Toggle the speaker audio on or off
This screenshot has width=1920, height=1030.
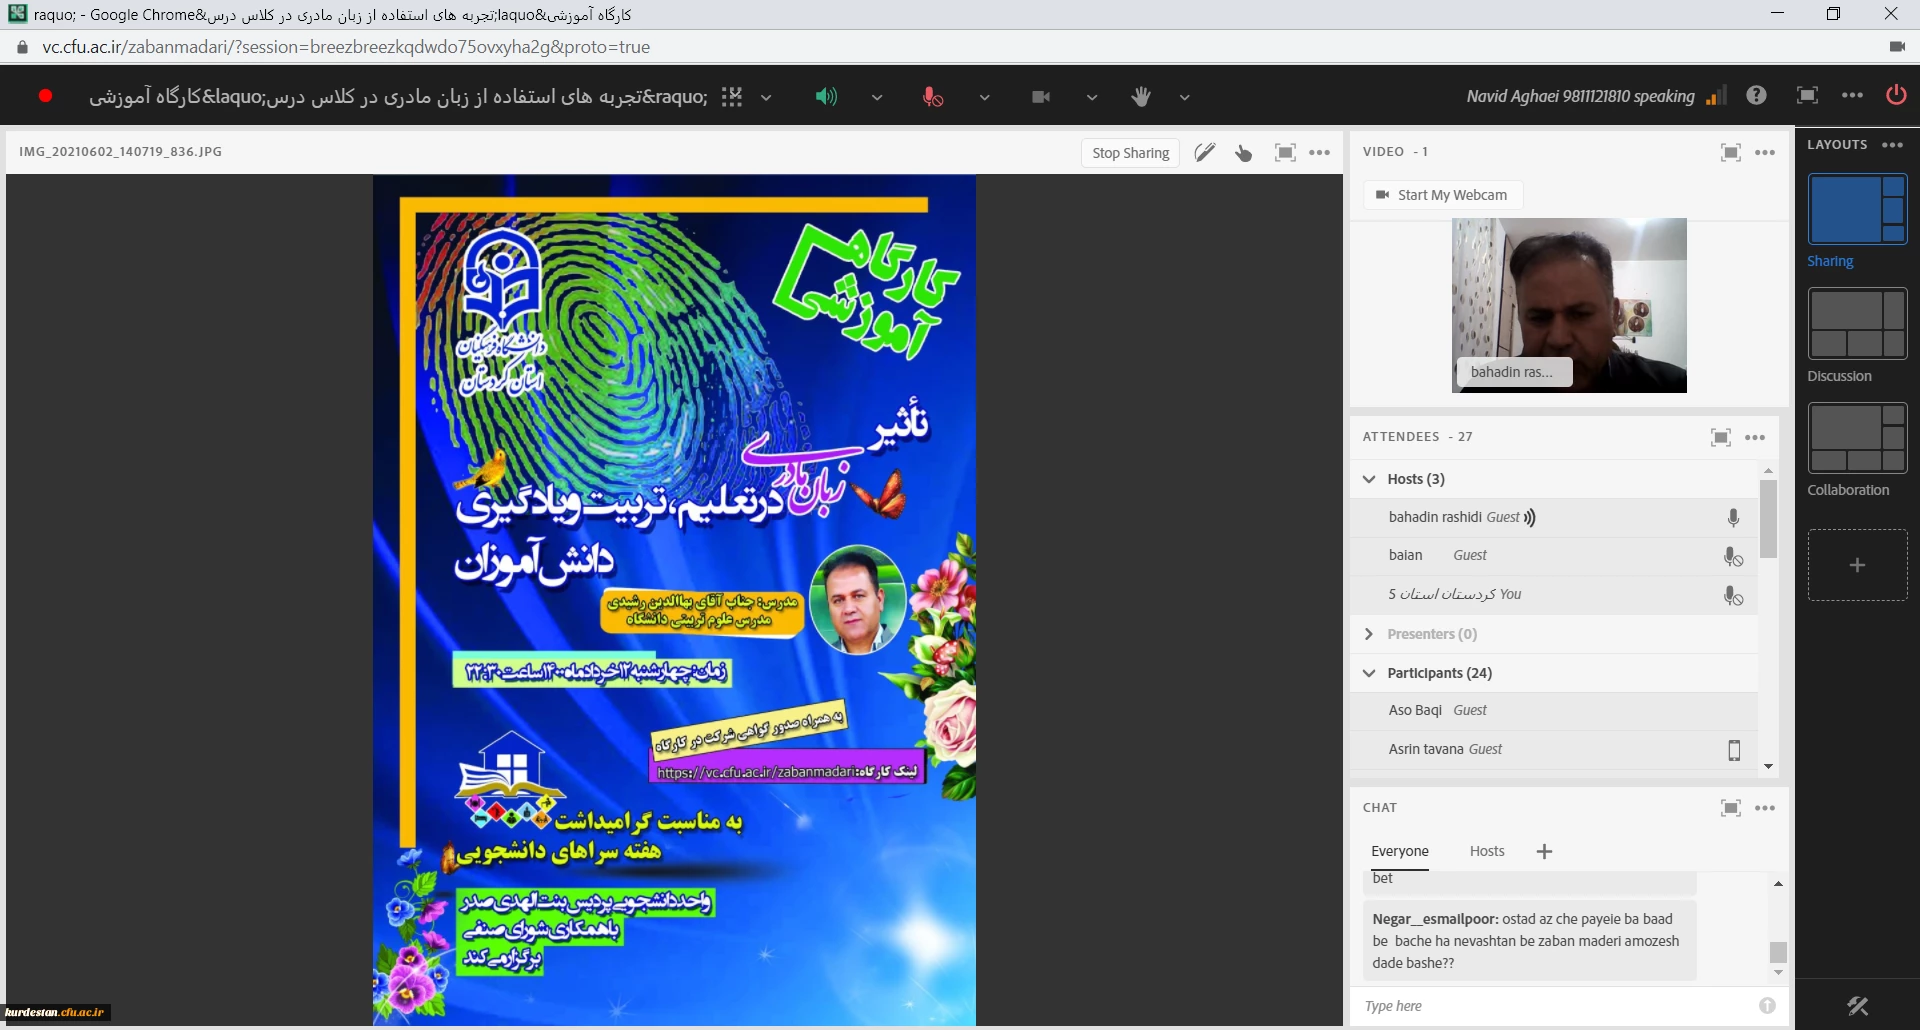point(826,97)
